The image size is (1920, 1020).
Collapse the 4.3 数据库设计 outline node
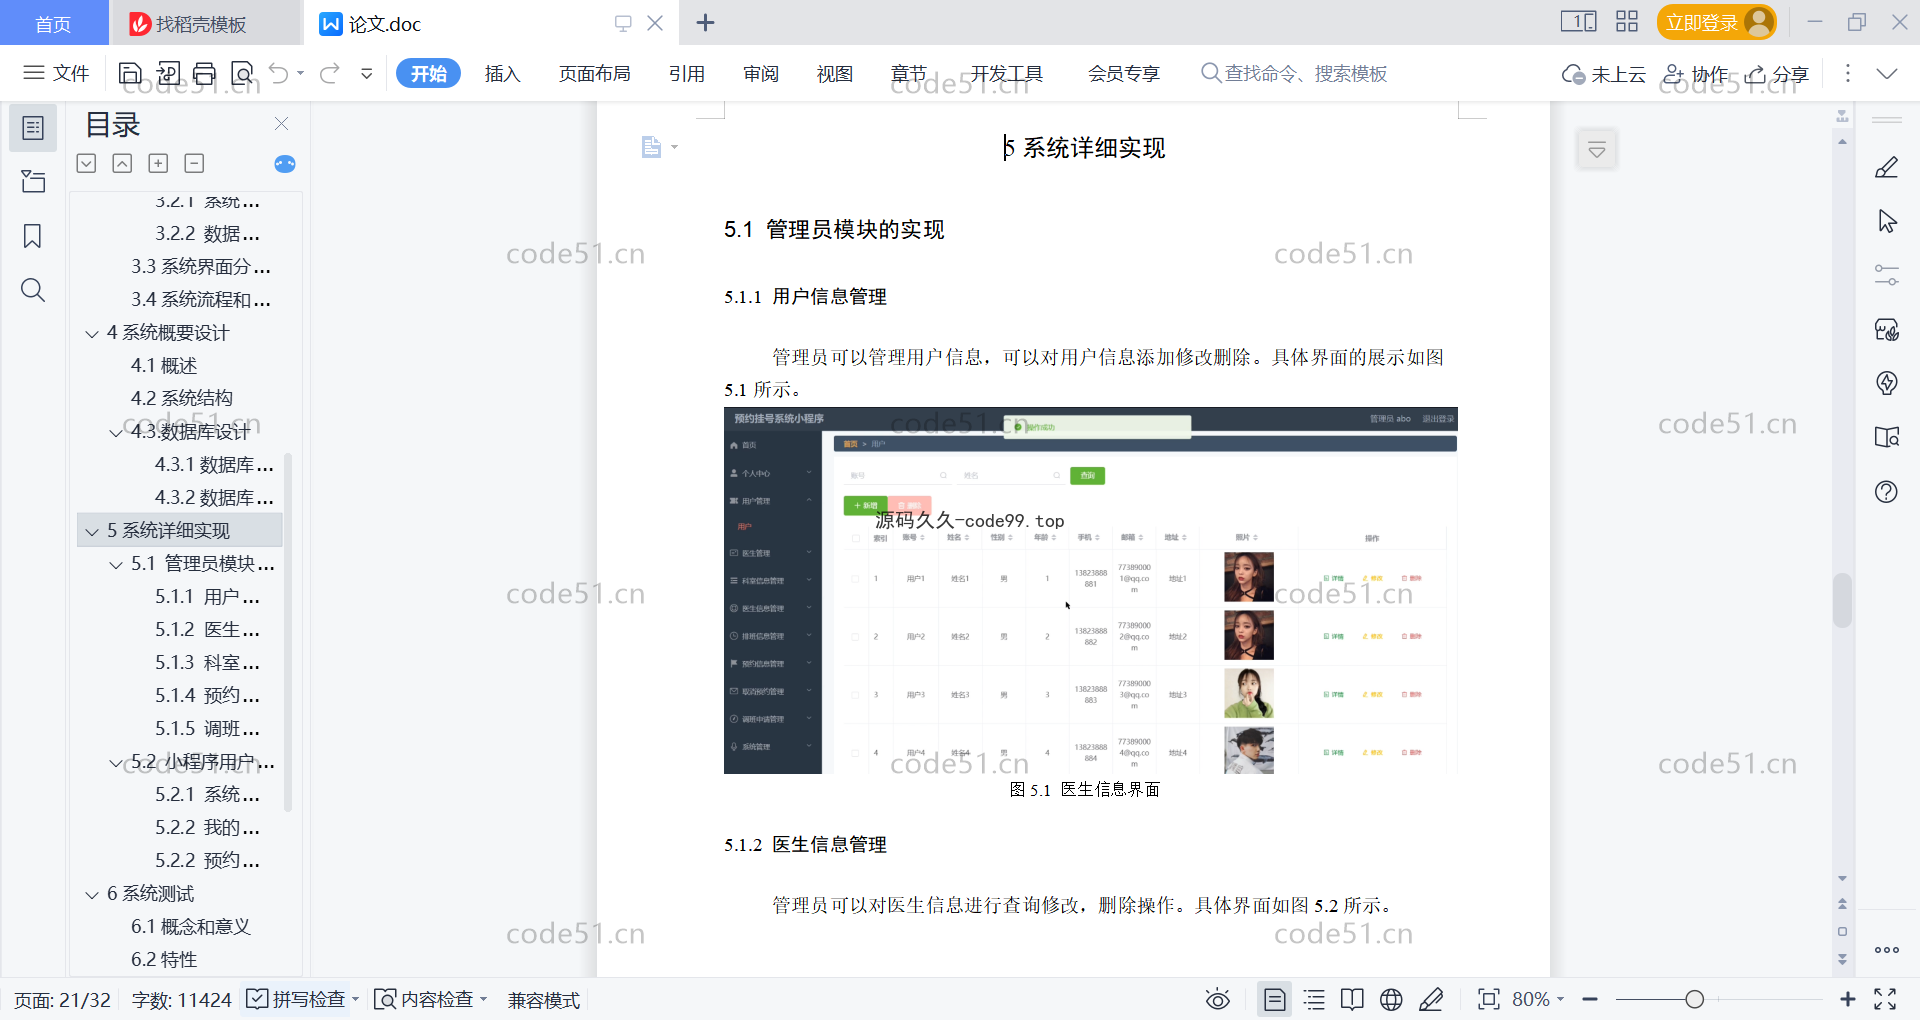(116, 432)
